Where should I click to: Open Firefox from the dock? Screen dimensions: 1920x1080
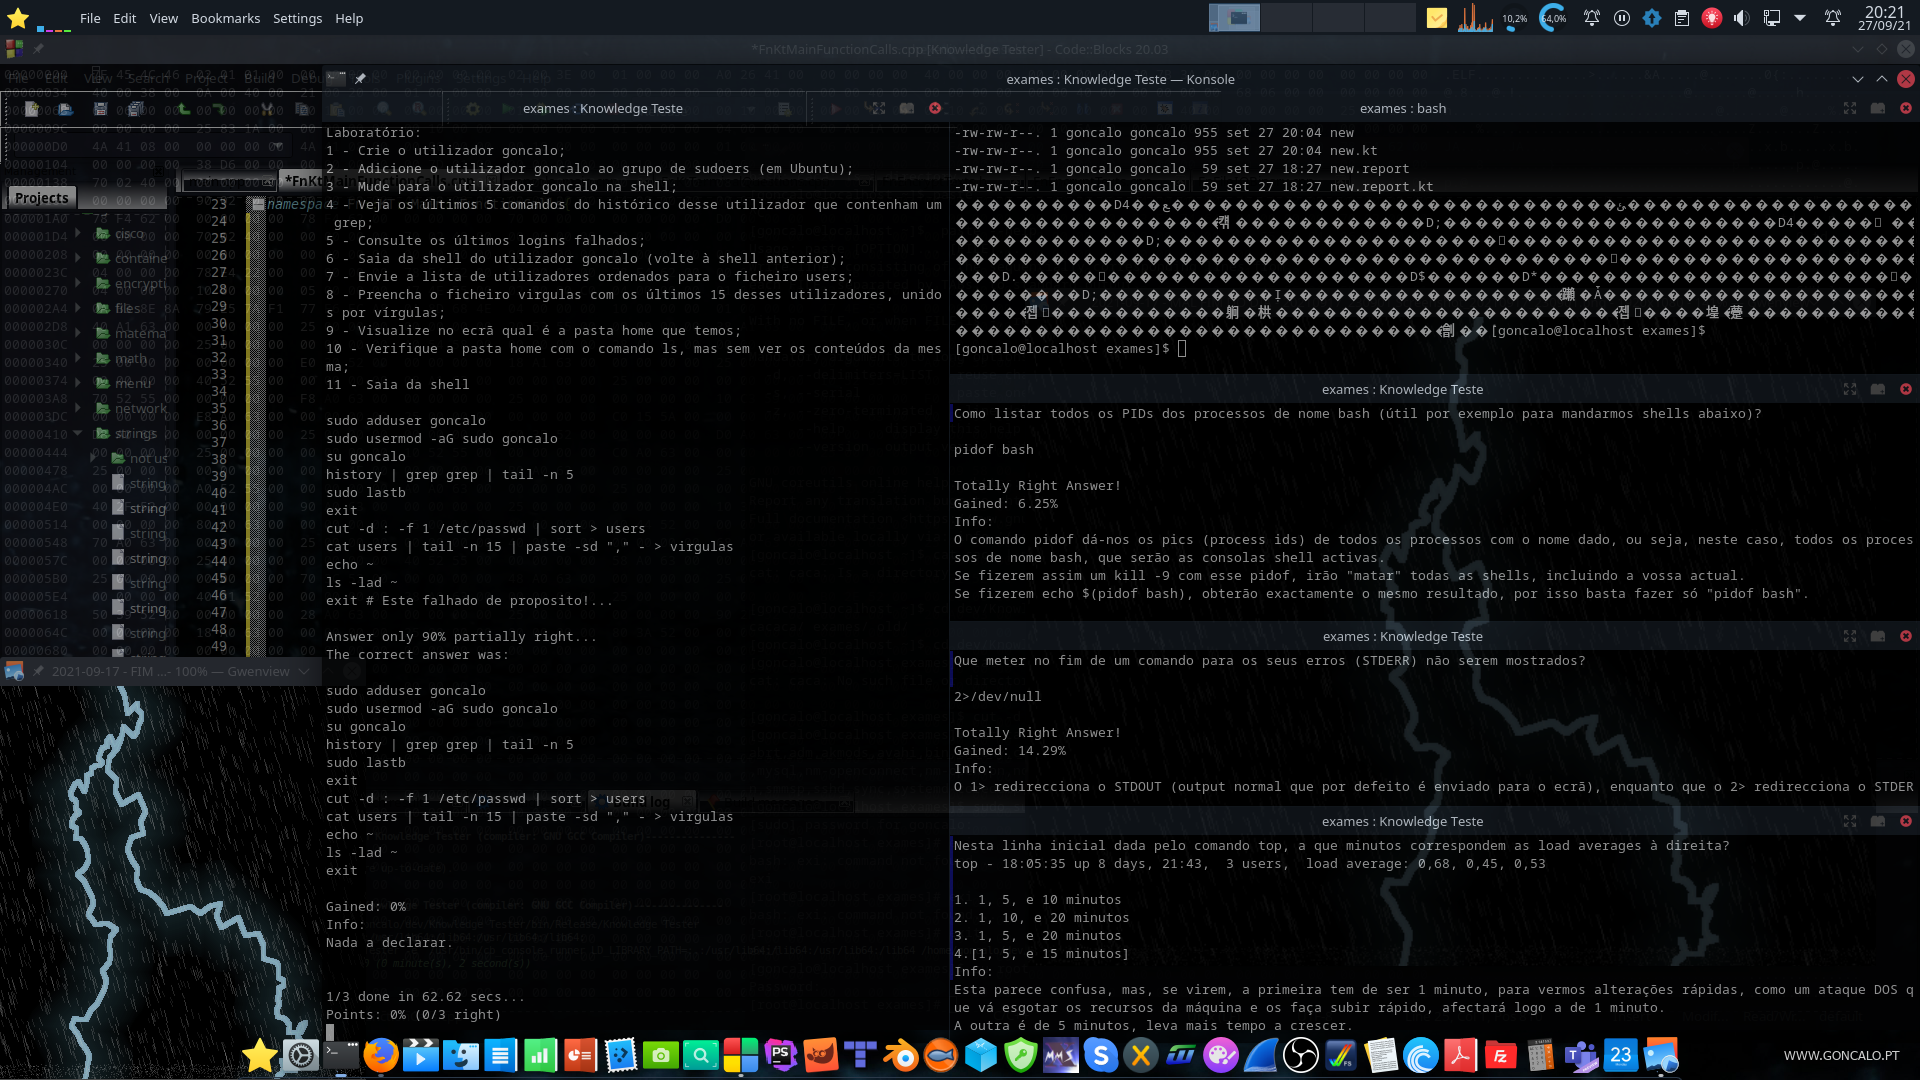380,1055
